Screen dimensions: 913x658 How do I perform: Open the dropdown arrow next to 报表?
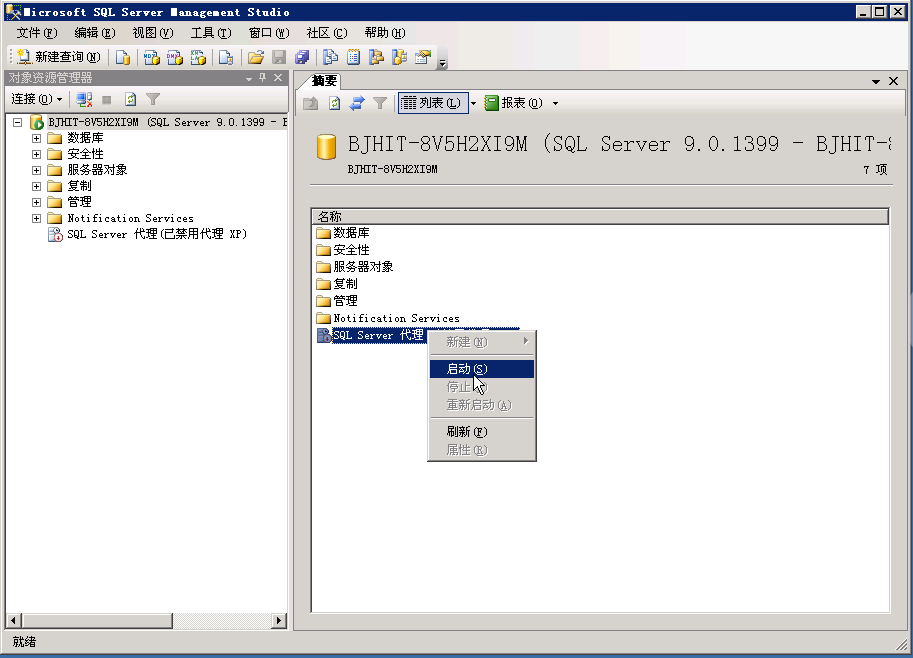(555, 104)
